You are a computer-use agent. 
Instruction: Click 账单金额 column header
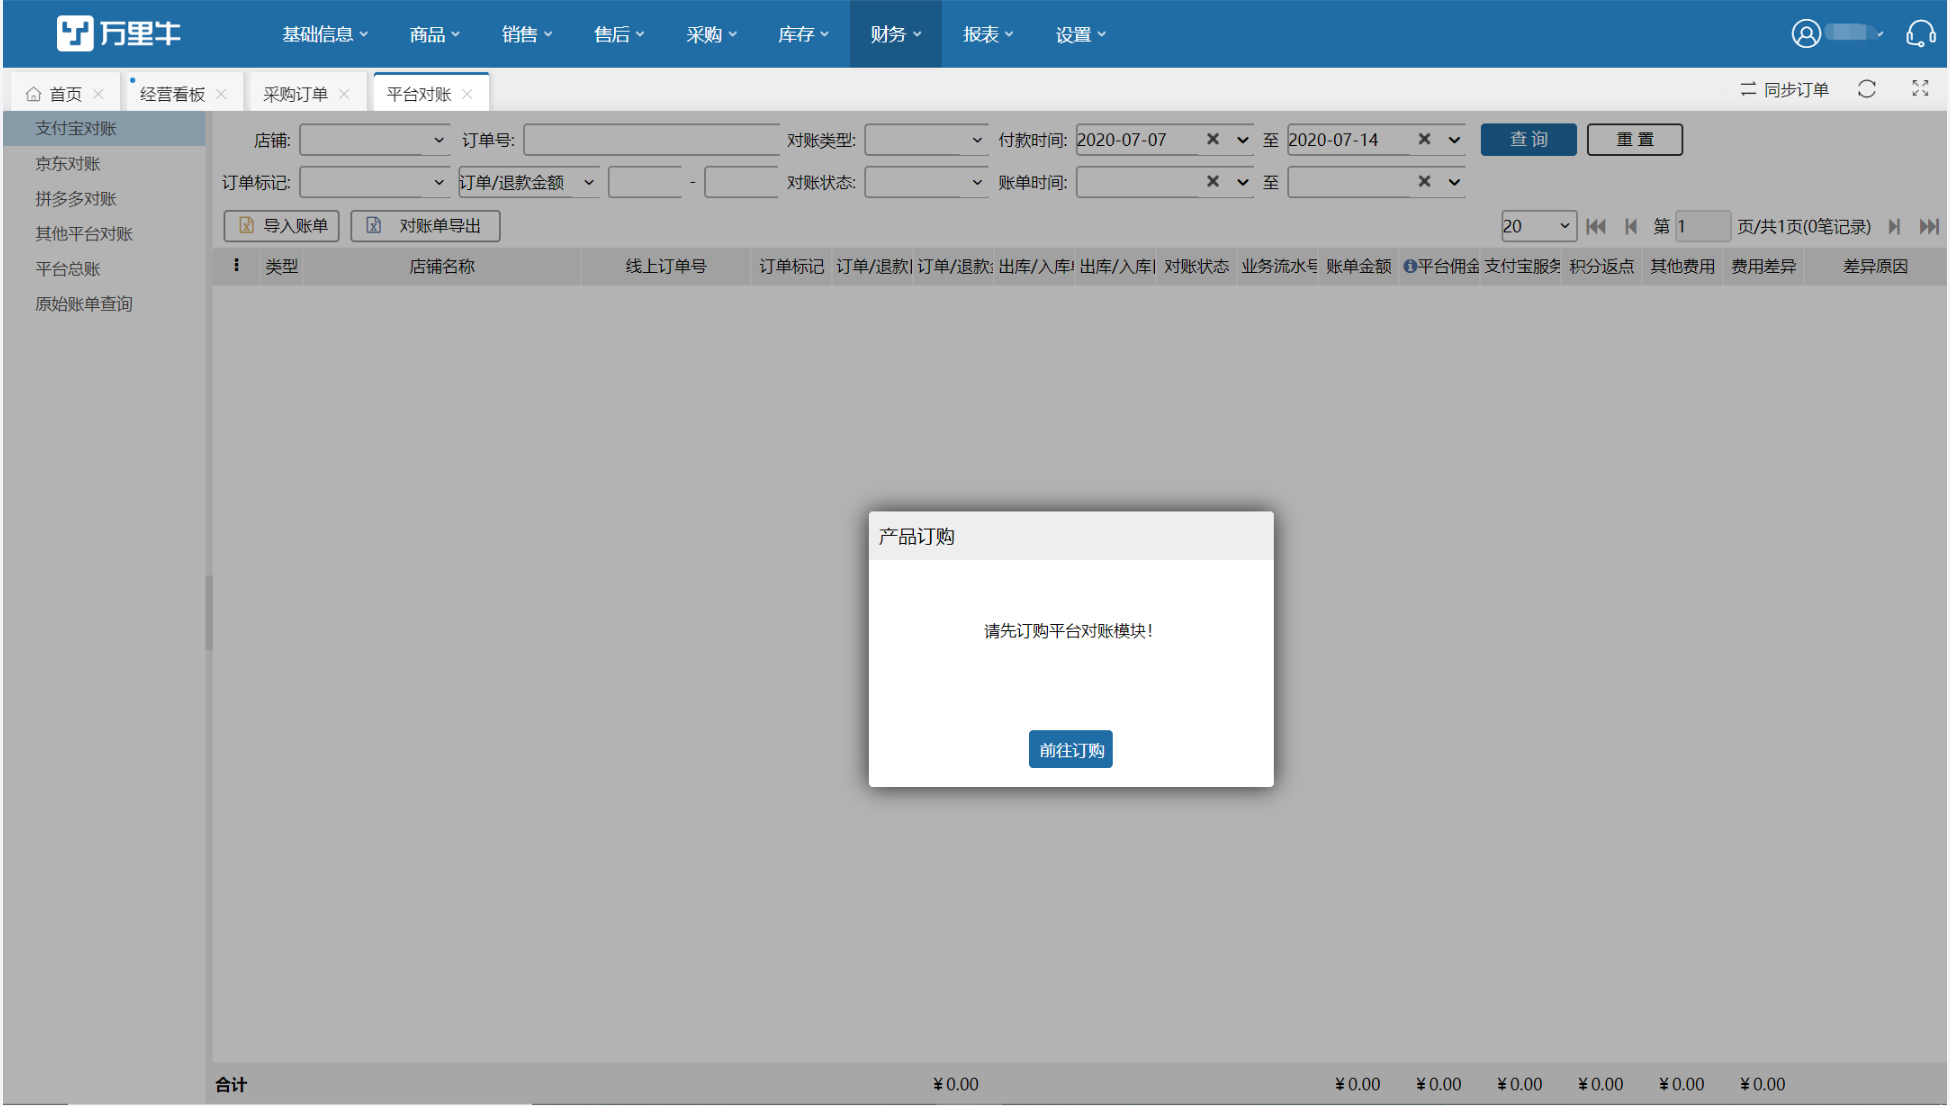tap(1358, 266)
